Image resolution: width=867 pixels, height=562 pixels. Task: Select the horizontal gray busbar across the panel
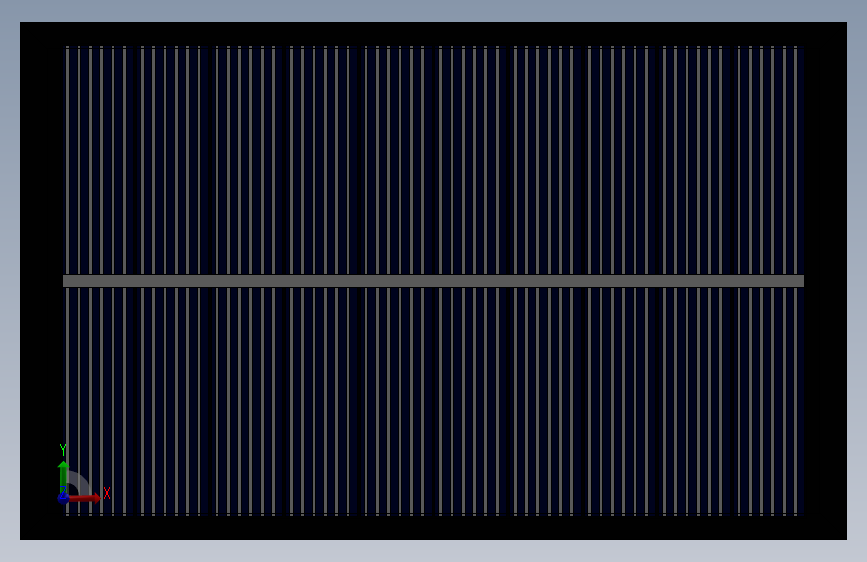pyautogui.click(x=434, y=281)
